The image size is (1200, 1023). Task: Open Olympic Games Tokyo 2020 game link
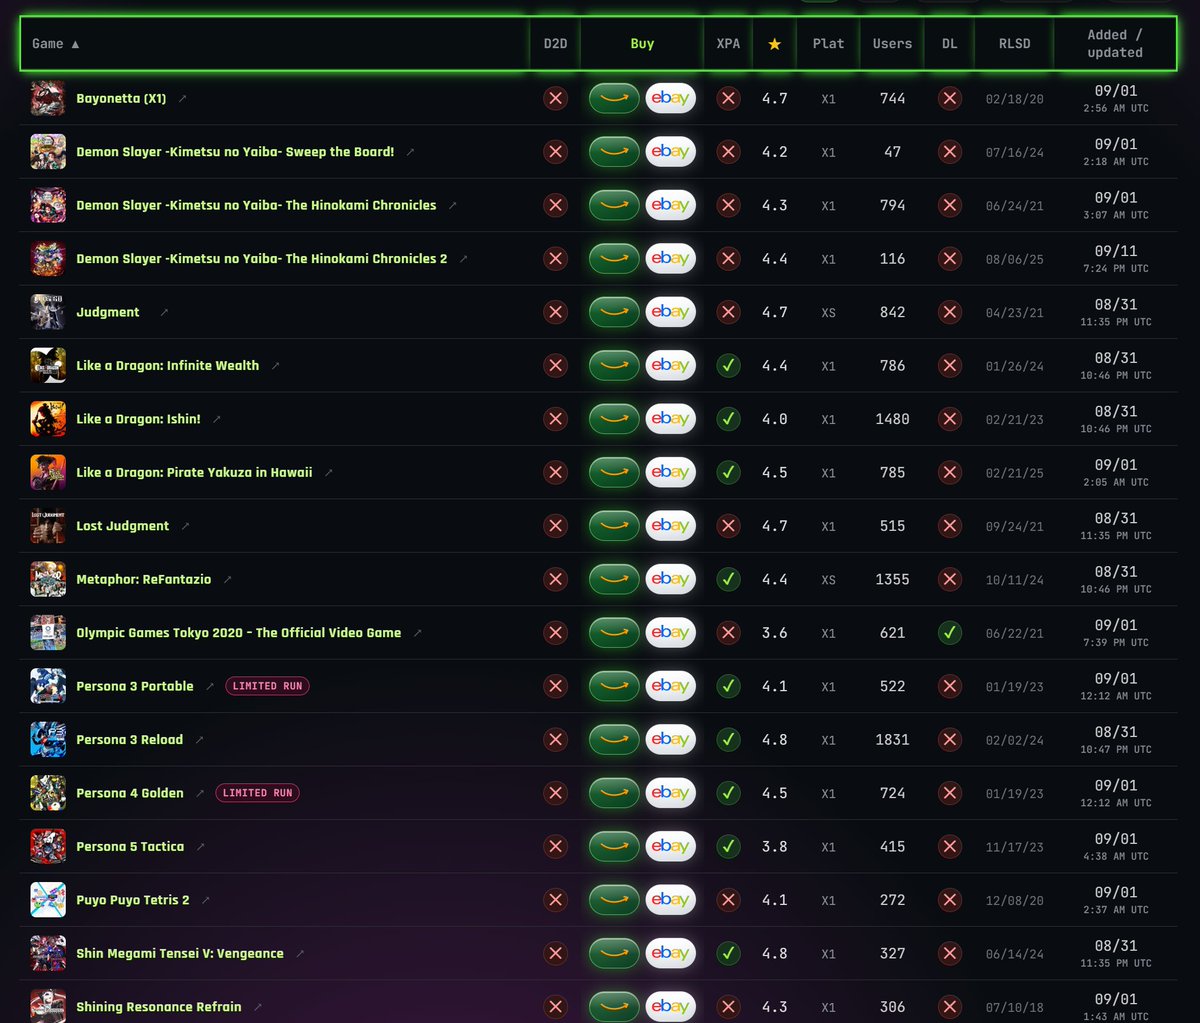click(239, 633)
